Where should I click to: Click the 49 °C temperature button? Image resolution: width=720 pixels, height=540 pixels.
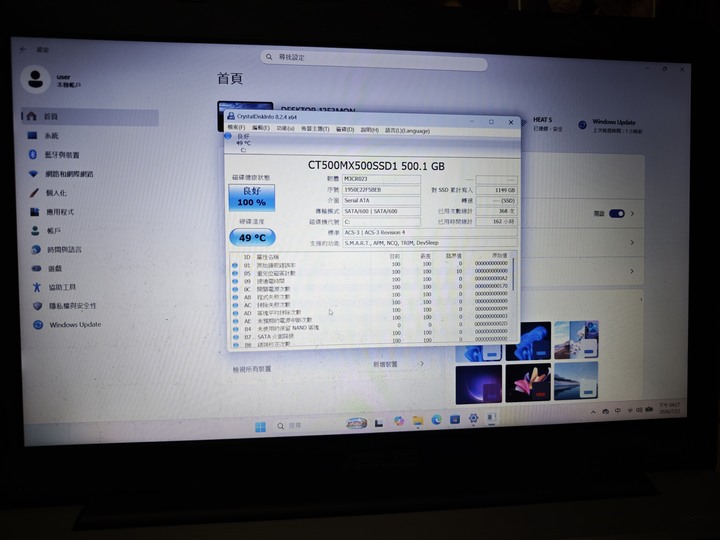[252, 237]
